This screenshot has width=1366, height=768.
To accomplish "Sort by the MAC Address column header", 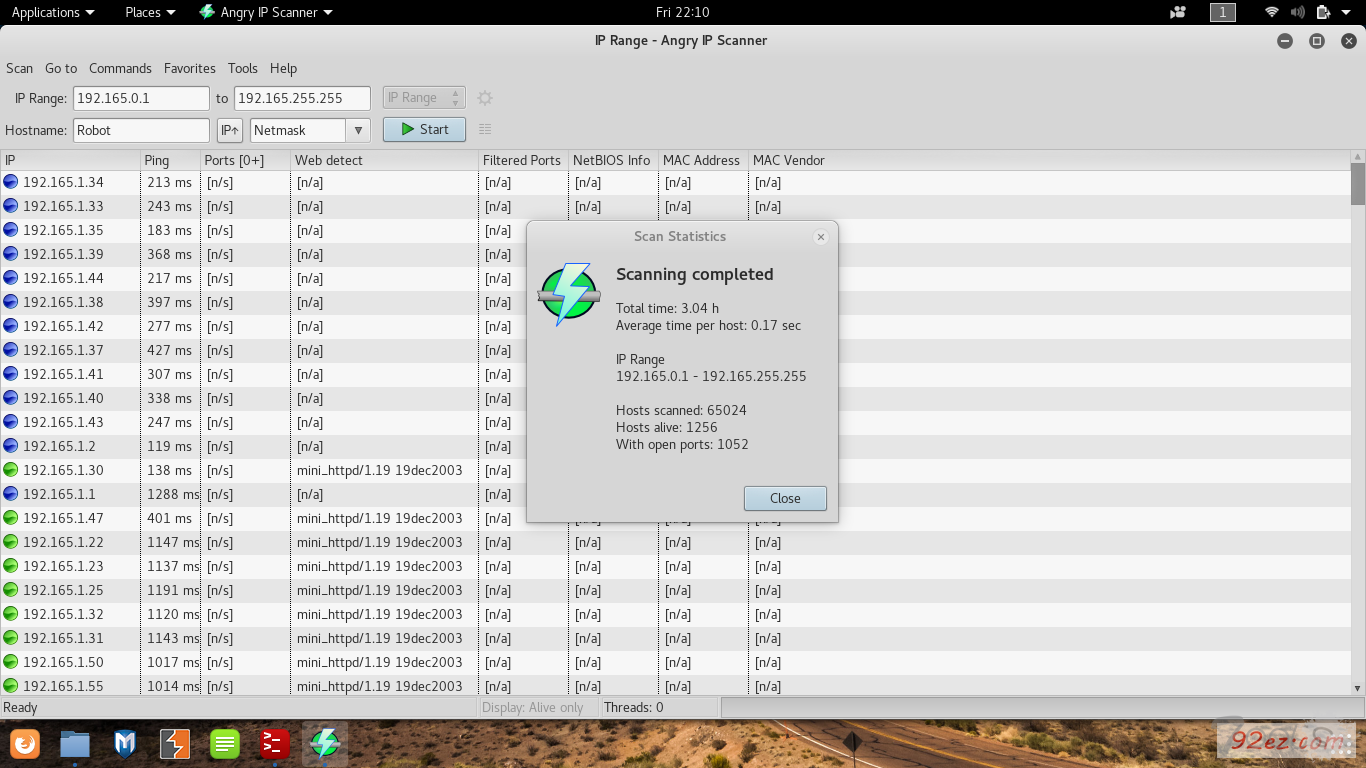I will point(703,160).
